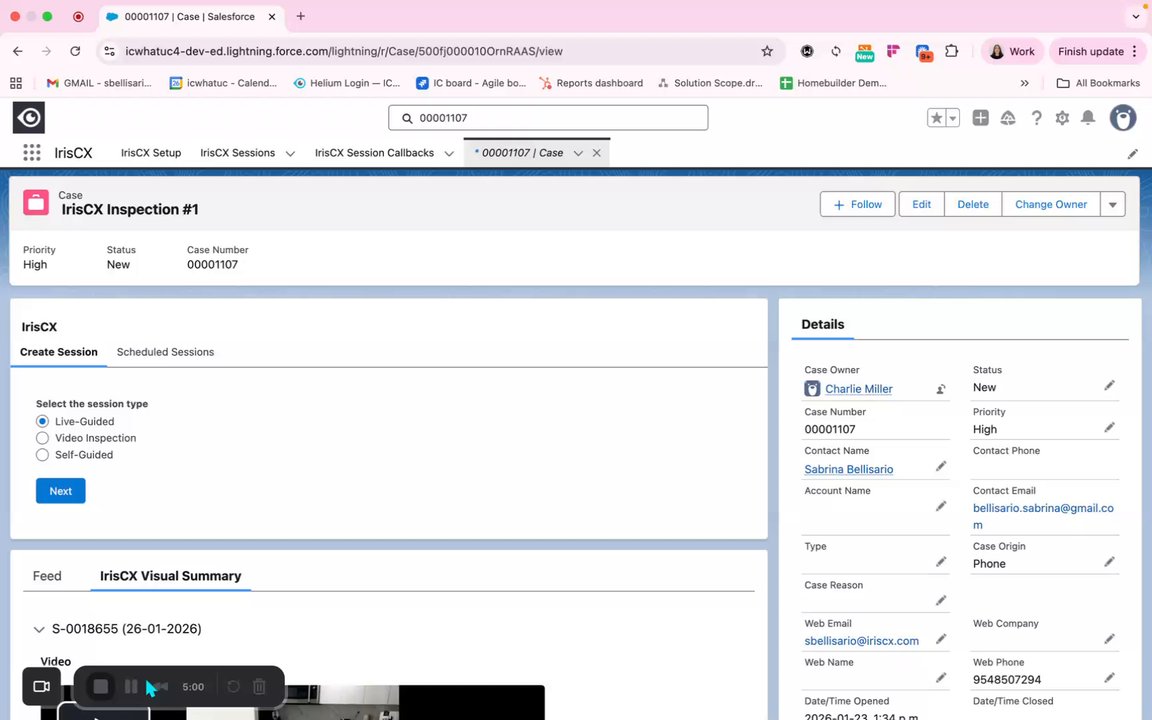The width and height of the screenshot is (1152, 720).
Task: Open the Favorites list dropdown arrow
Action: pyautogui.click(x=953, y=118)
